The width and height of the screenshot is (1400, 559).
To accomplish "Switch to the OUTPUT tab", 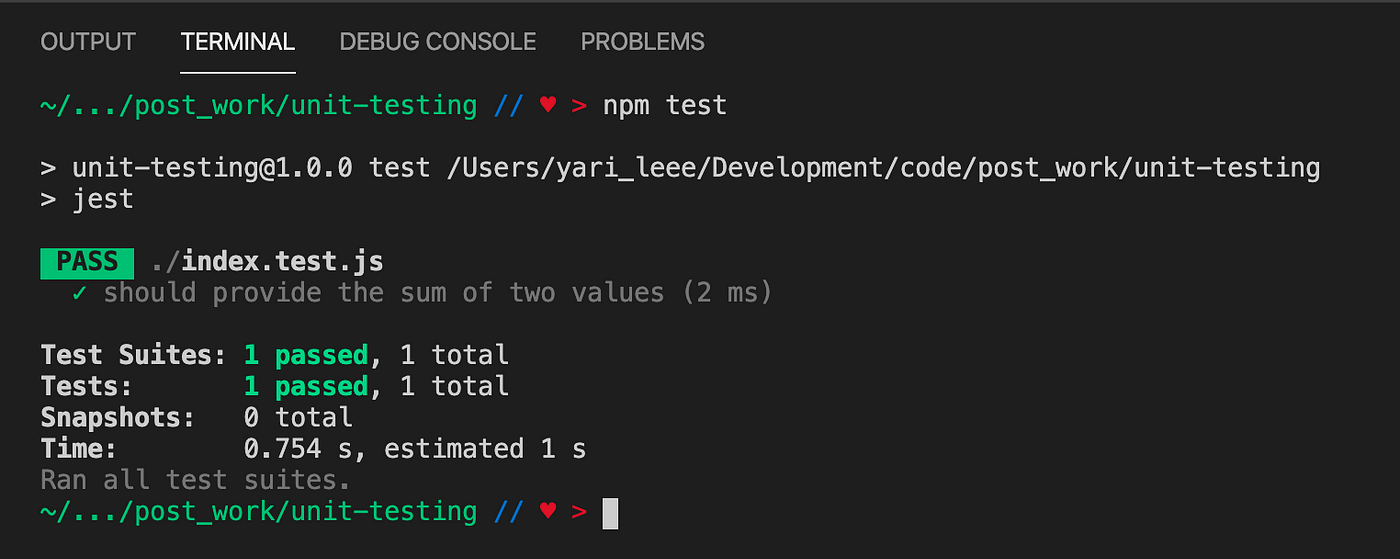I will pyautogui.click(x=88, y=42).
